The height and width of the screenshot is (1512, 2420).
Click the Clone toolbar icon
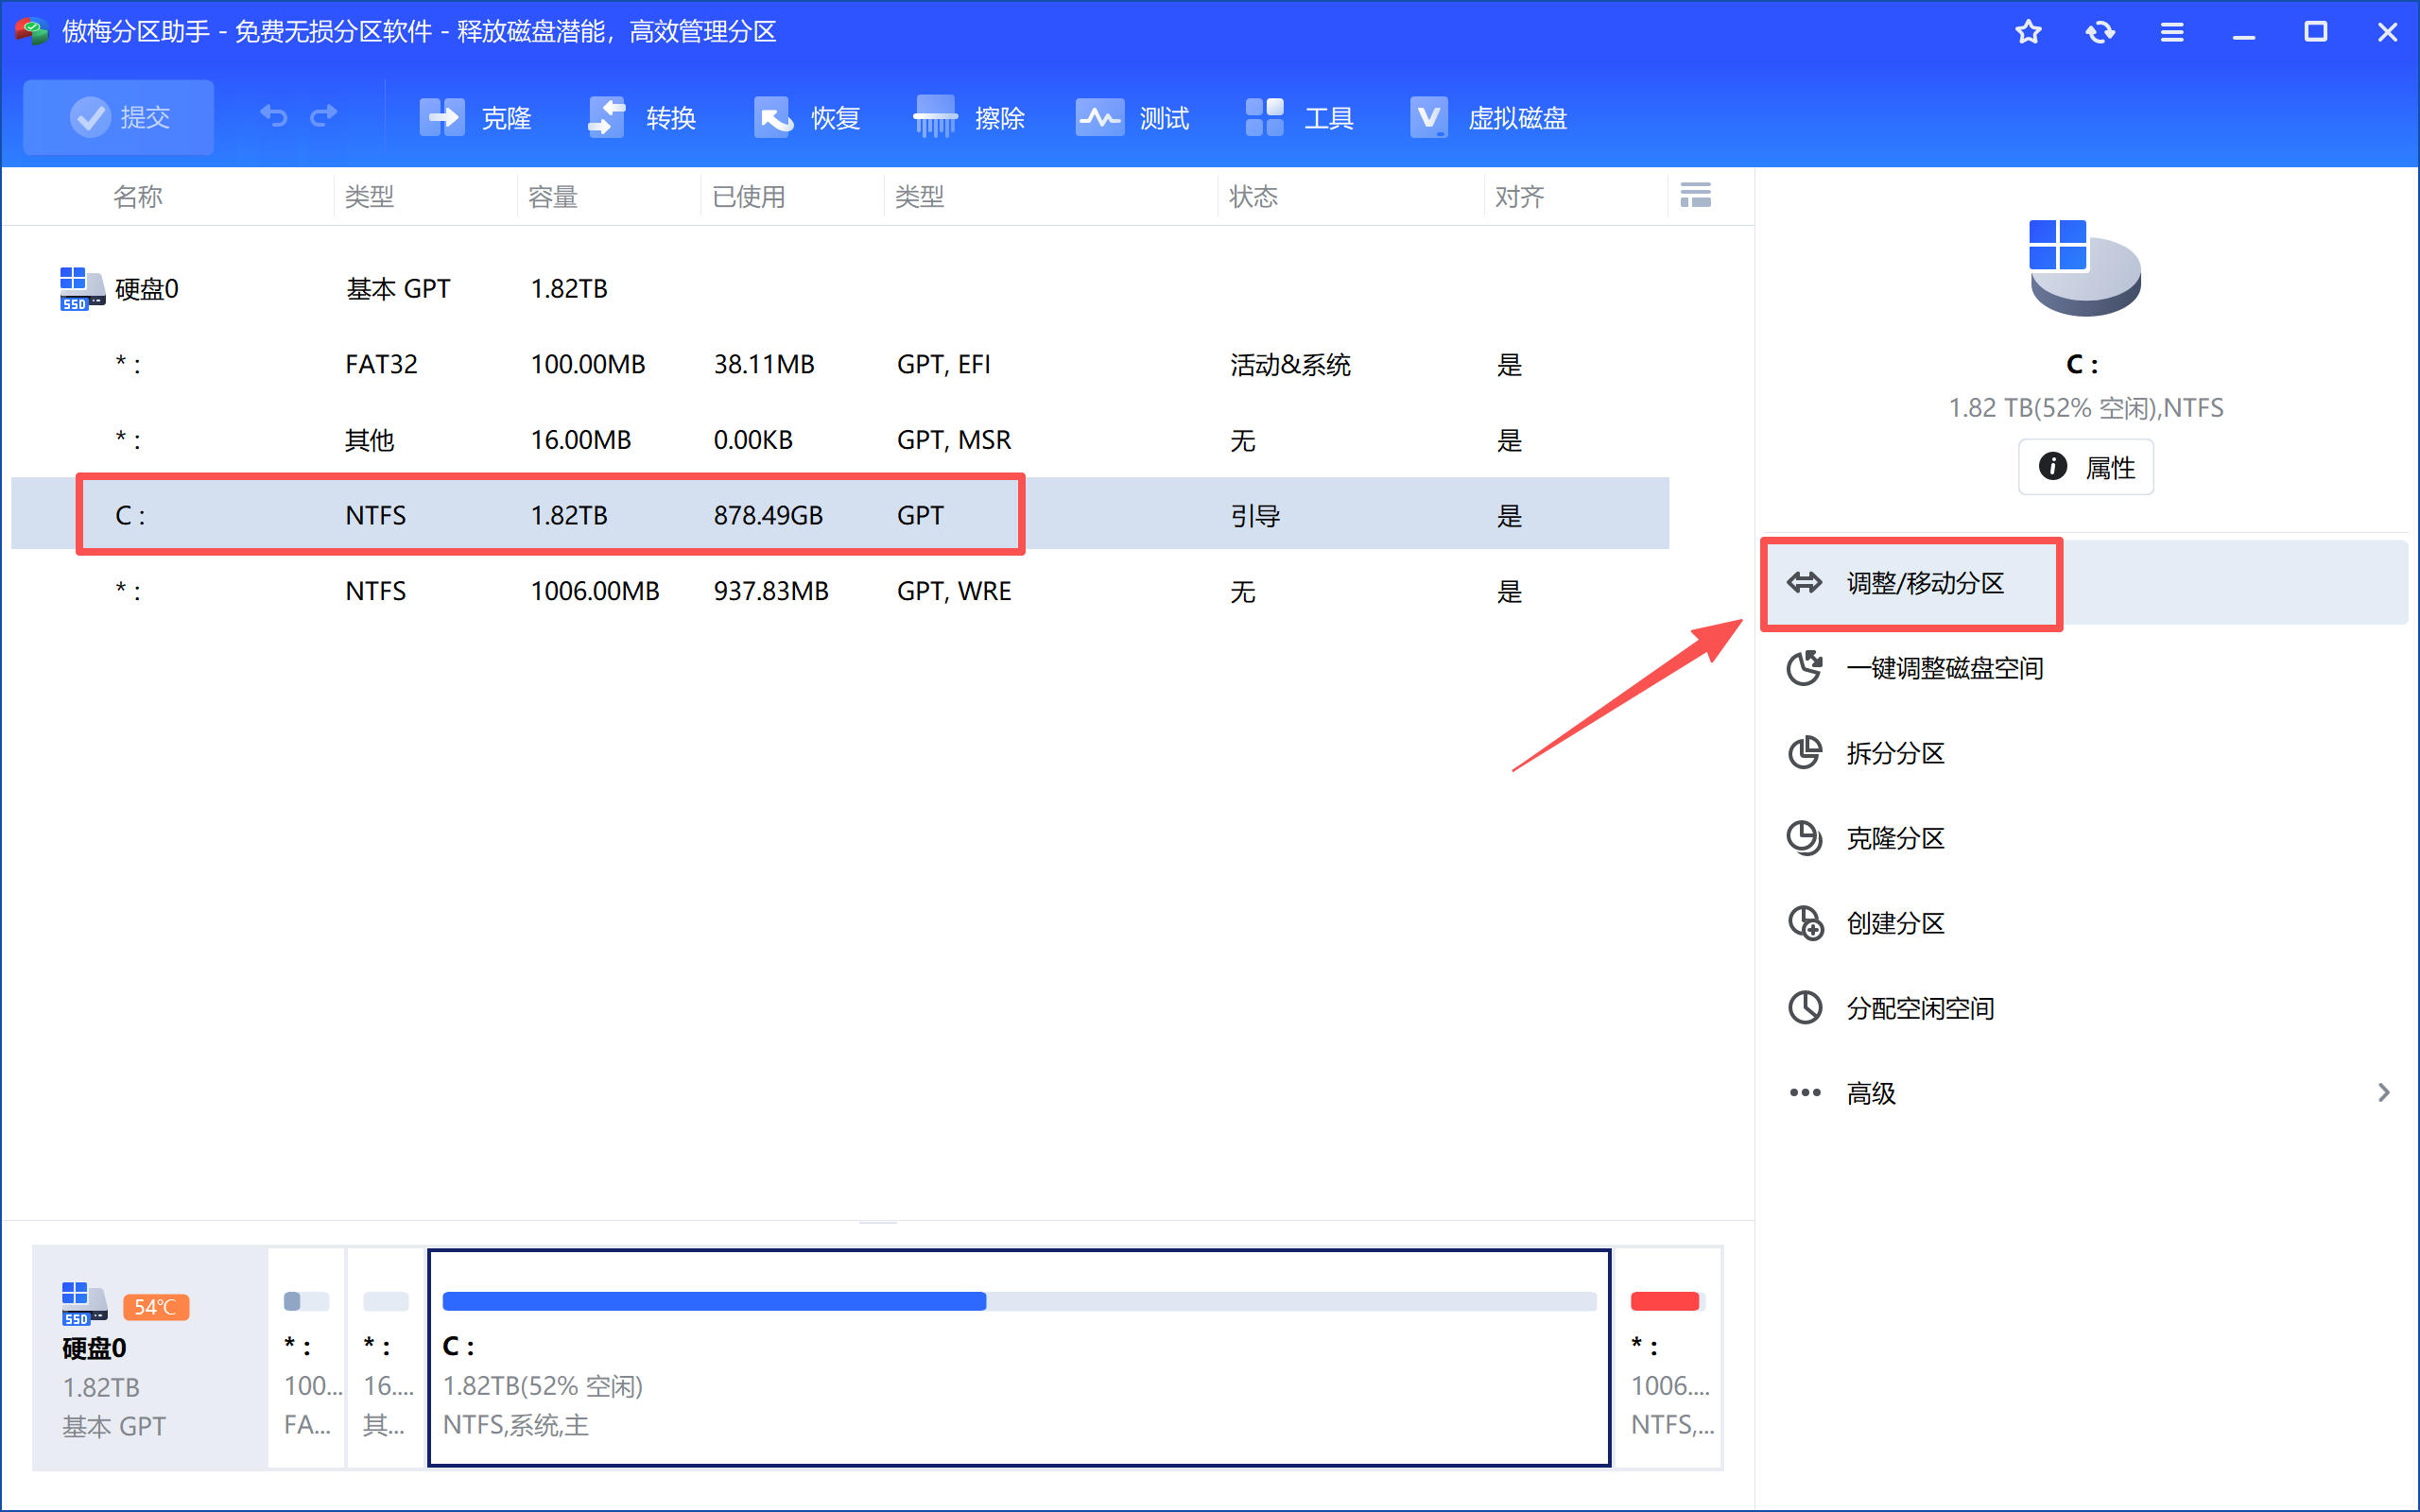[x=442, y=118]
